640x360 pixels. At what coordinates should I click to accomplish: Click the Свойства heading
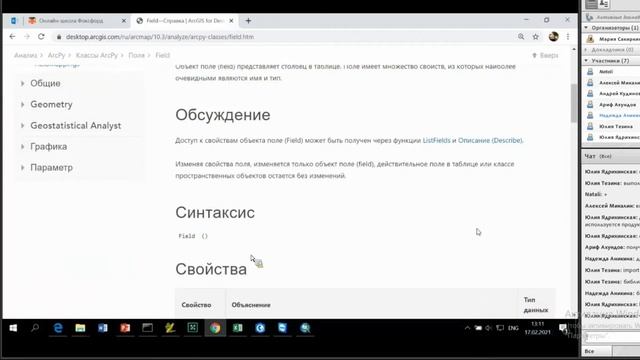pos(211,269)
